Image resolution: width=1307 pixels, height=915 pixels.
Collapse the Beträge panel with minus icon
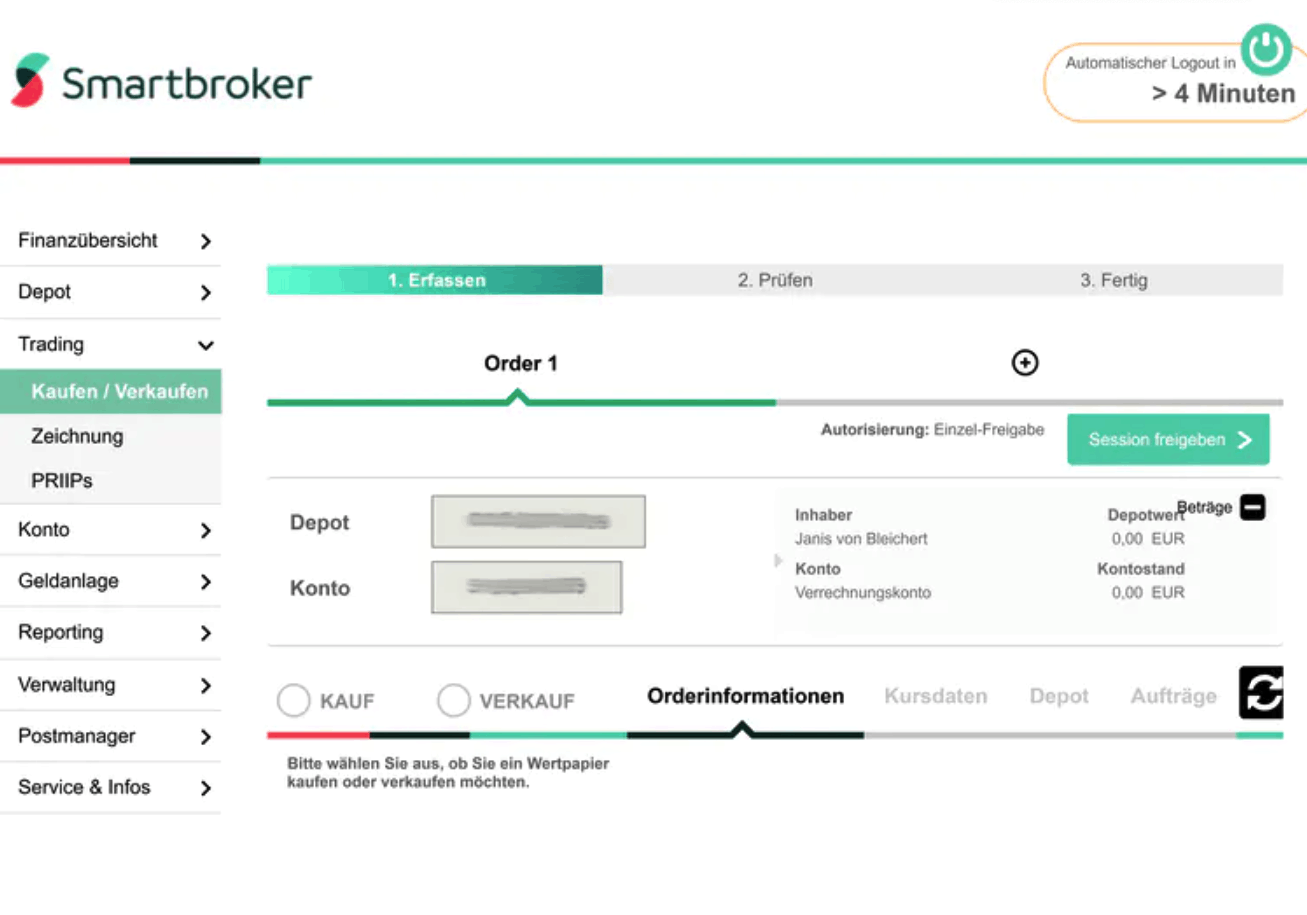tap(1253, 508)
